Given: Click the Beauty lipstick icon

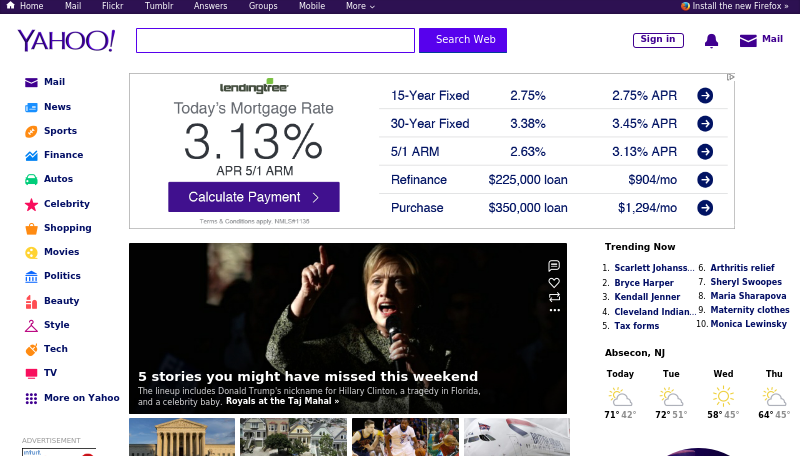Looking at the screenshot, I should (x=31, y=301).
